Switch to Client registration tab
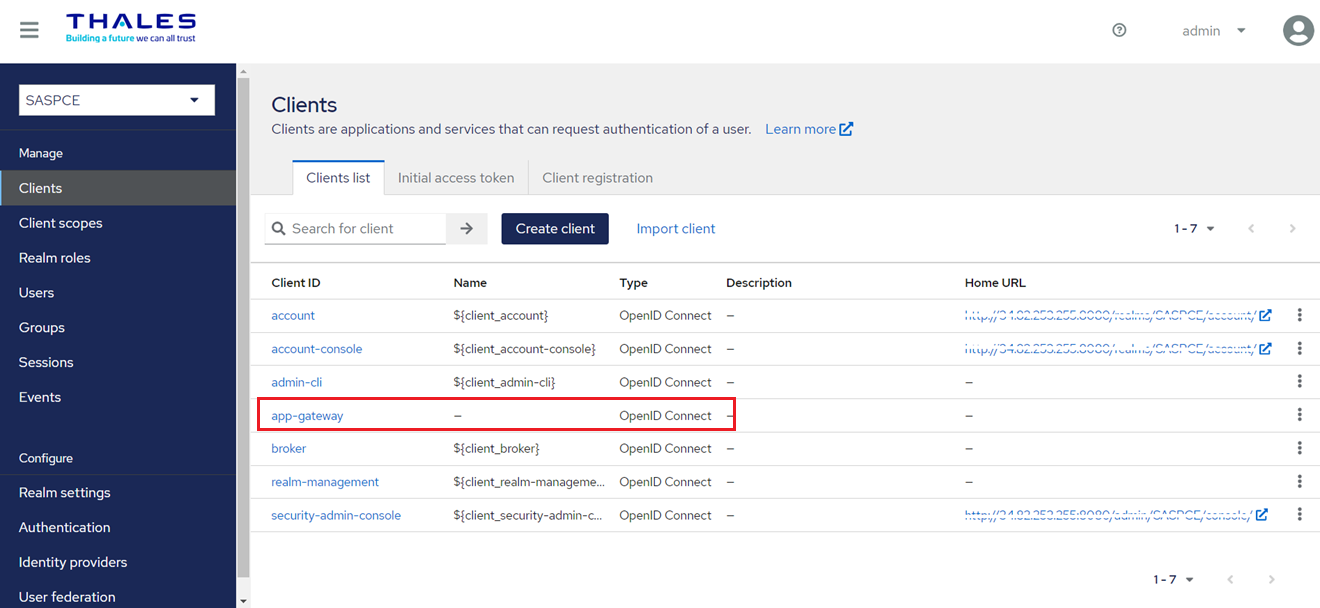 [597, 178]
